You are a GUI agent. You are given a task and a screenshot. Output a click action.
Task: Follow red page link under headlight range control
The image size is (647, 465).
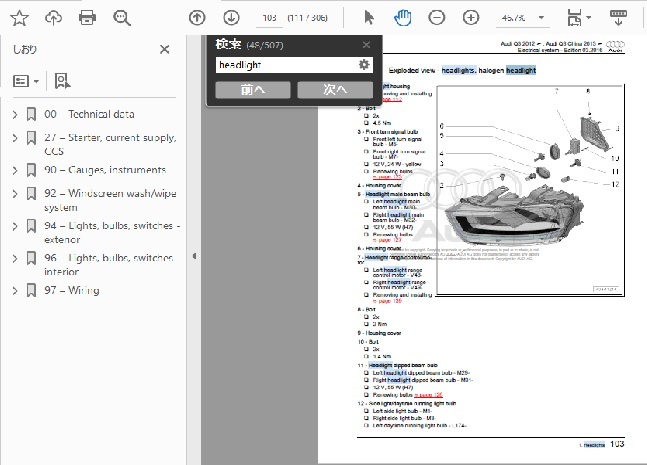point(387,301)
